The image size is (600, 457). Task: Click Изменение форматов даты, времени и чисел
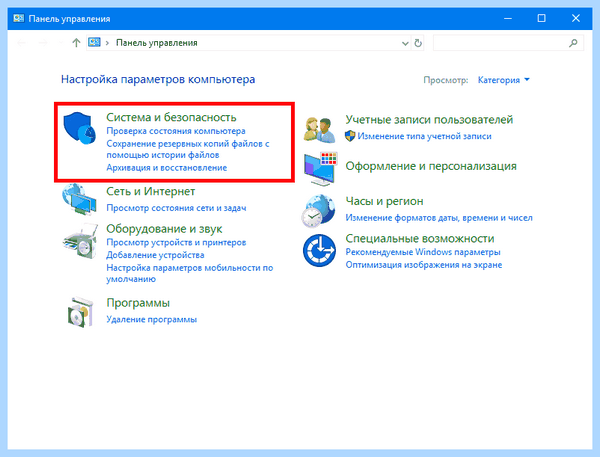439,218
